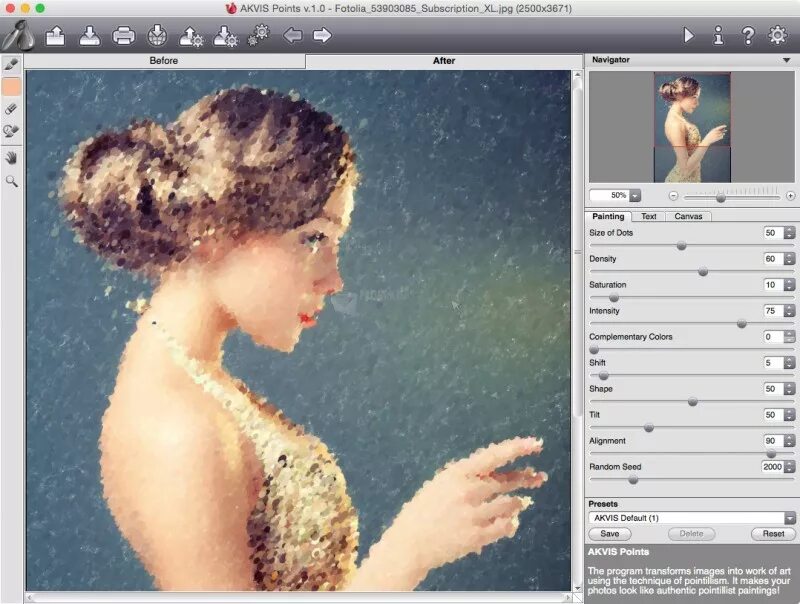
Task: Adjust the Shape slider
Action: click(691, 402)
